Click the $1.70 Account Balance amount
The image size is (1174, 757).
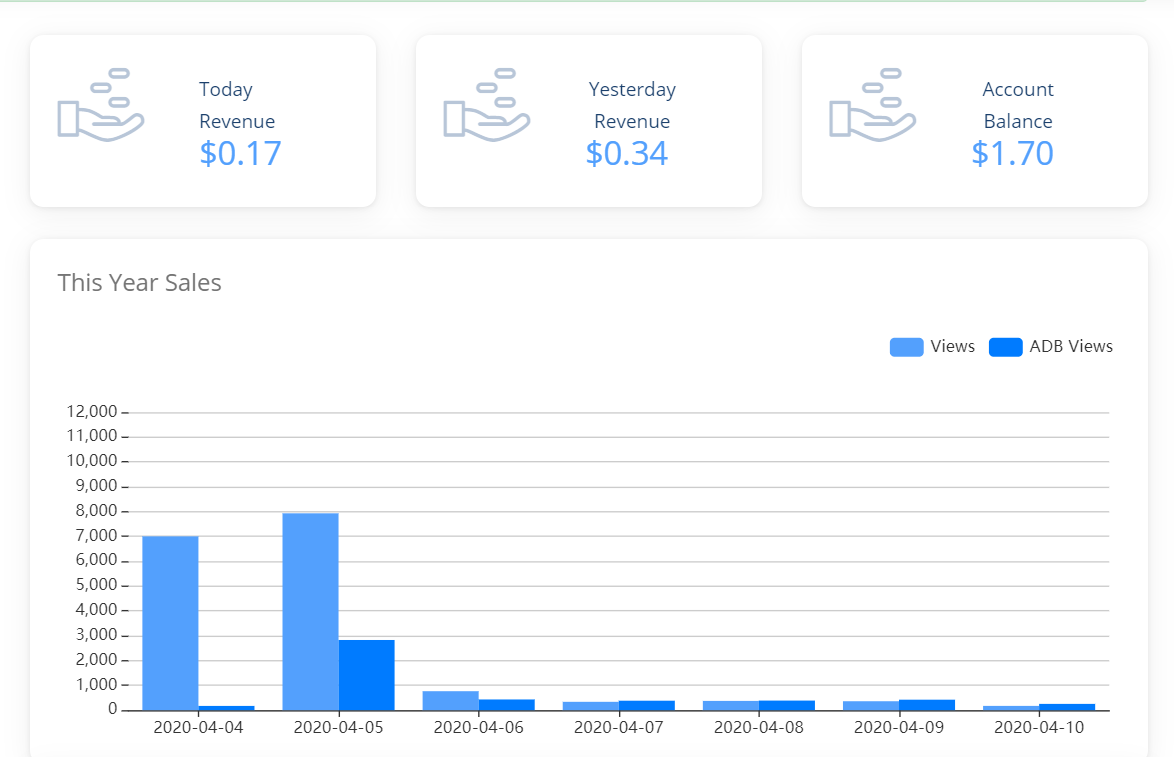1012,154
